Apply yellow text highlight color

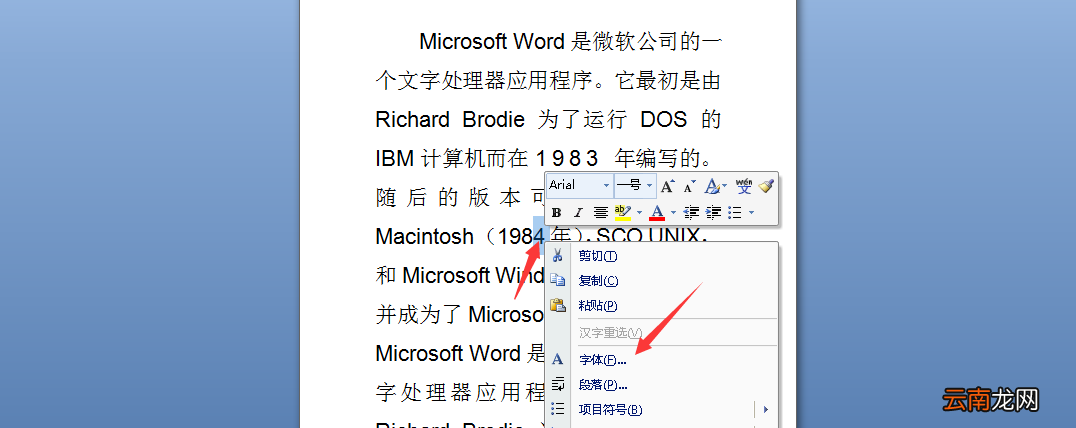pyautogui.click(x=622, y=213)
